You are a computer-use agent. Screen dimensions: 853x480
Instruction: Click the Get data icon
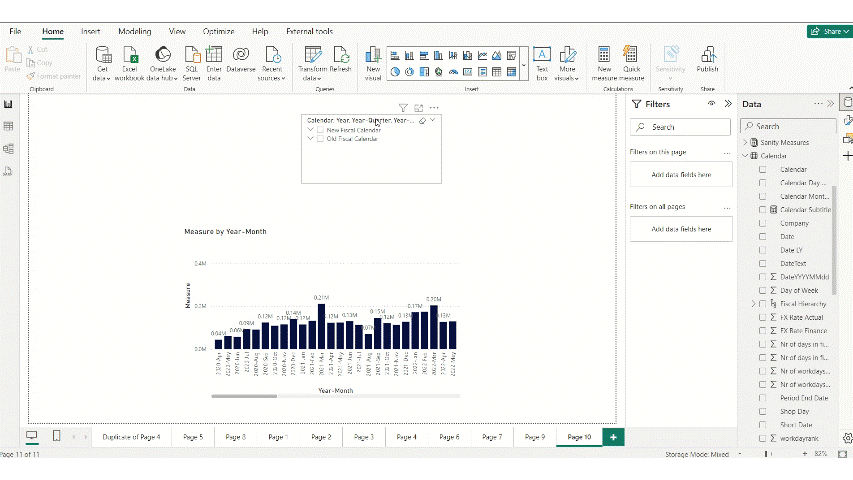(103, 56)
